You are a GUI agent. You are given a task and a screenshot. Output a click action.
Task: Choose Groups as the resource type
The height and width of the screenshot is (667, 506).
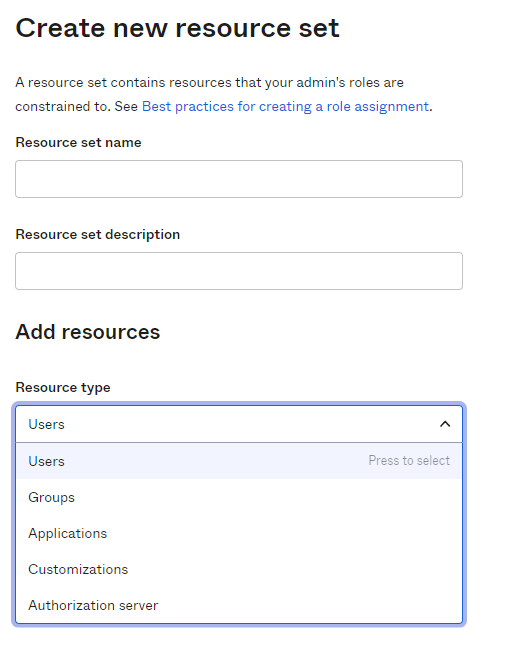239,497
